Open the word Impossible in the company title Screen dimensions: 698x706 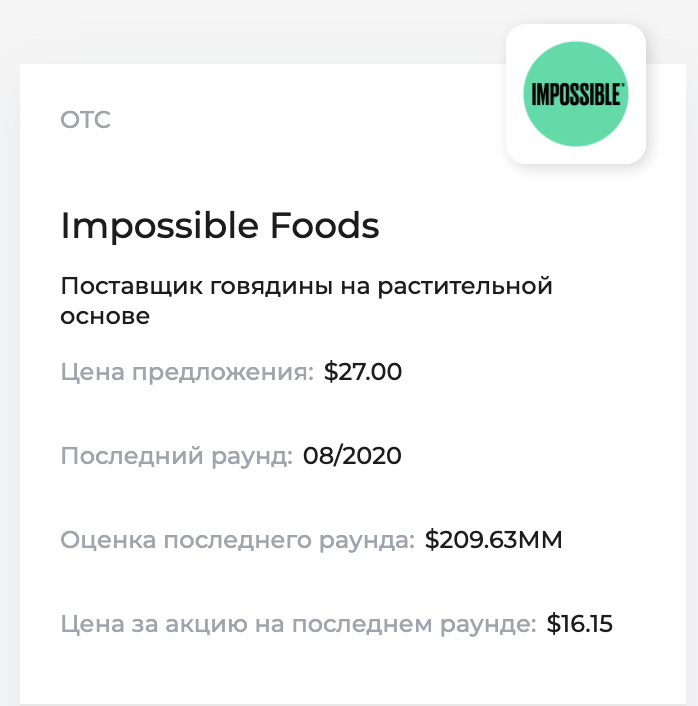159,227
